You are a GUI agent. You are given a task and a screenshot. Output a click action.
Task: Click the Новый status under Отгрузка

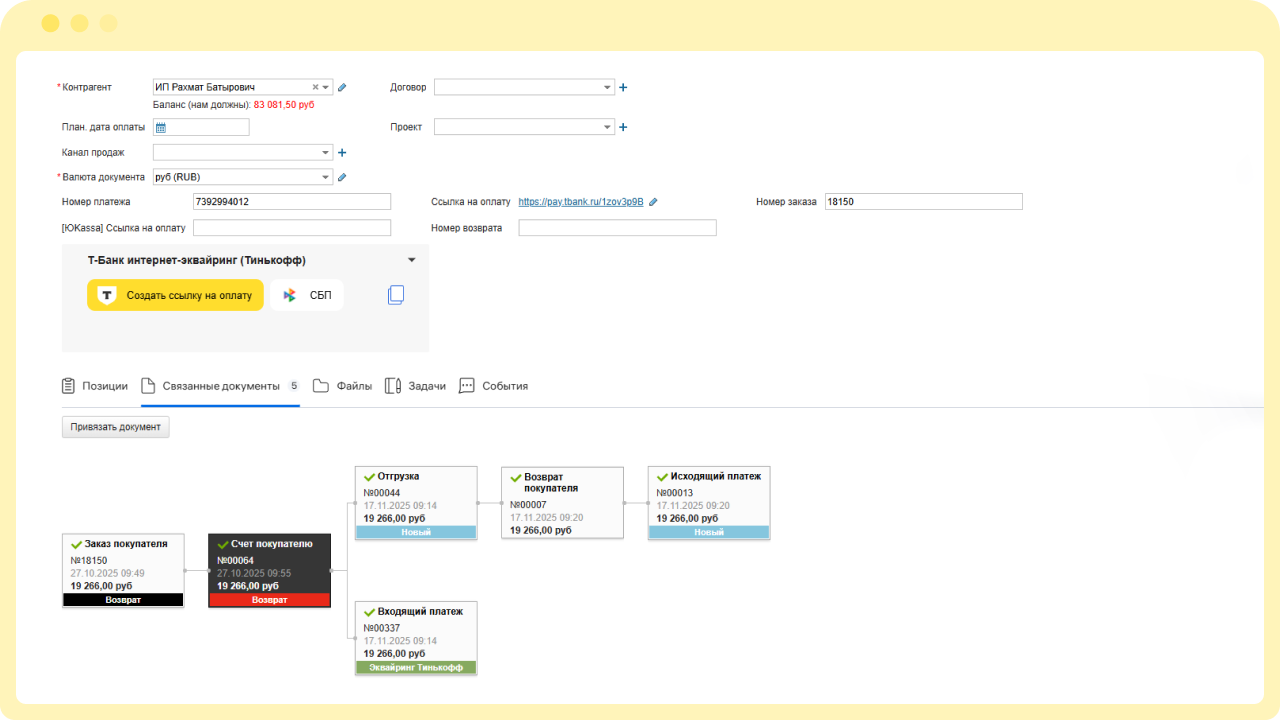coord(416,533)
